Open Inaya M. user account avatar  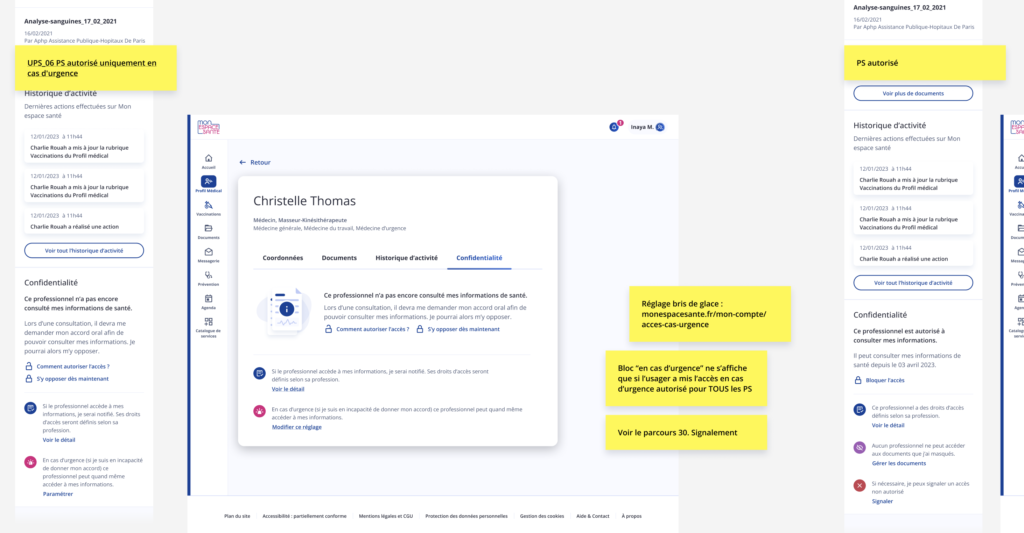click(x=660, y=127)
